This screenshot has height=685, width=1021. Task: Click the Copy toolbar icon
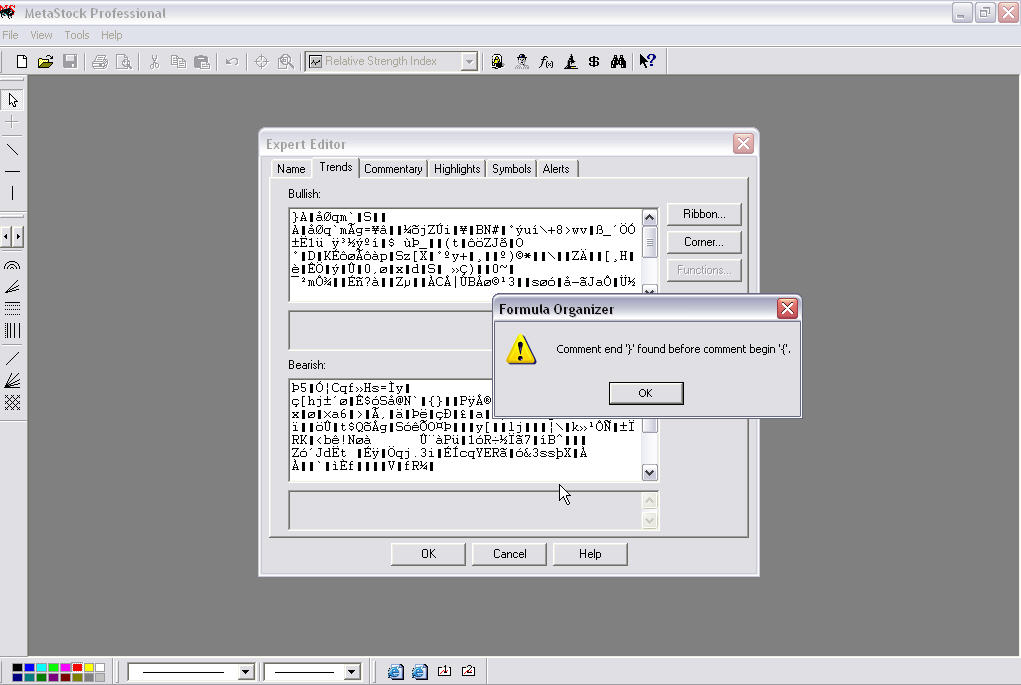point(178,61)
